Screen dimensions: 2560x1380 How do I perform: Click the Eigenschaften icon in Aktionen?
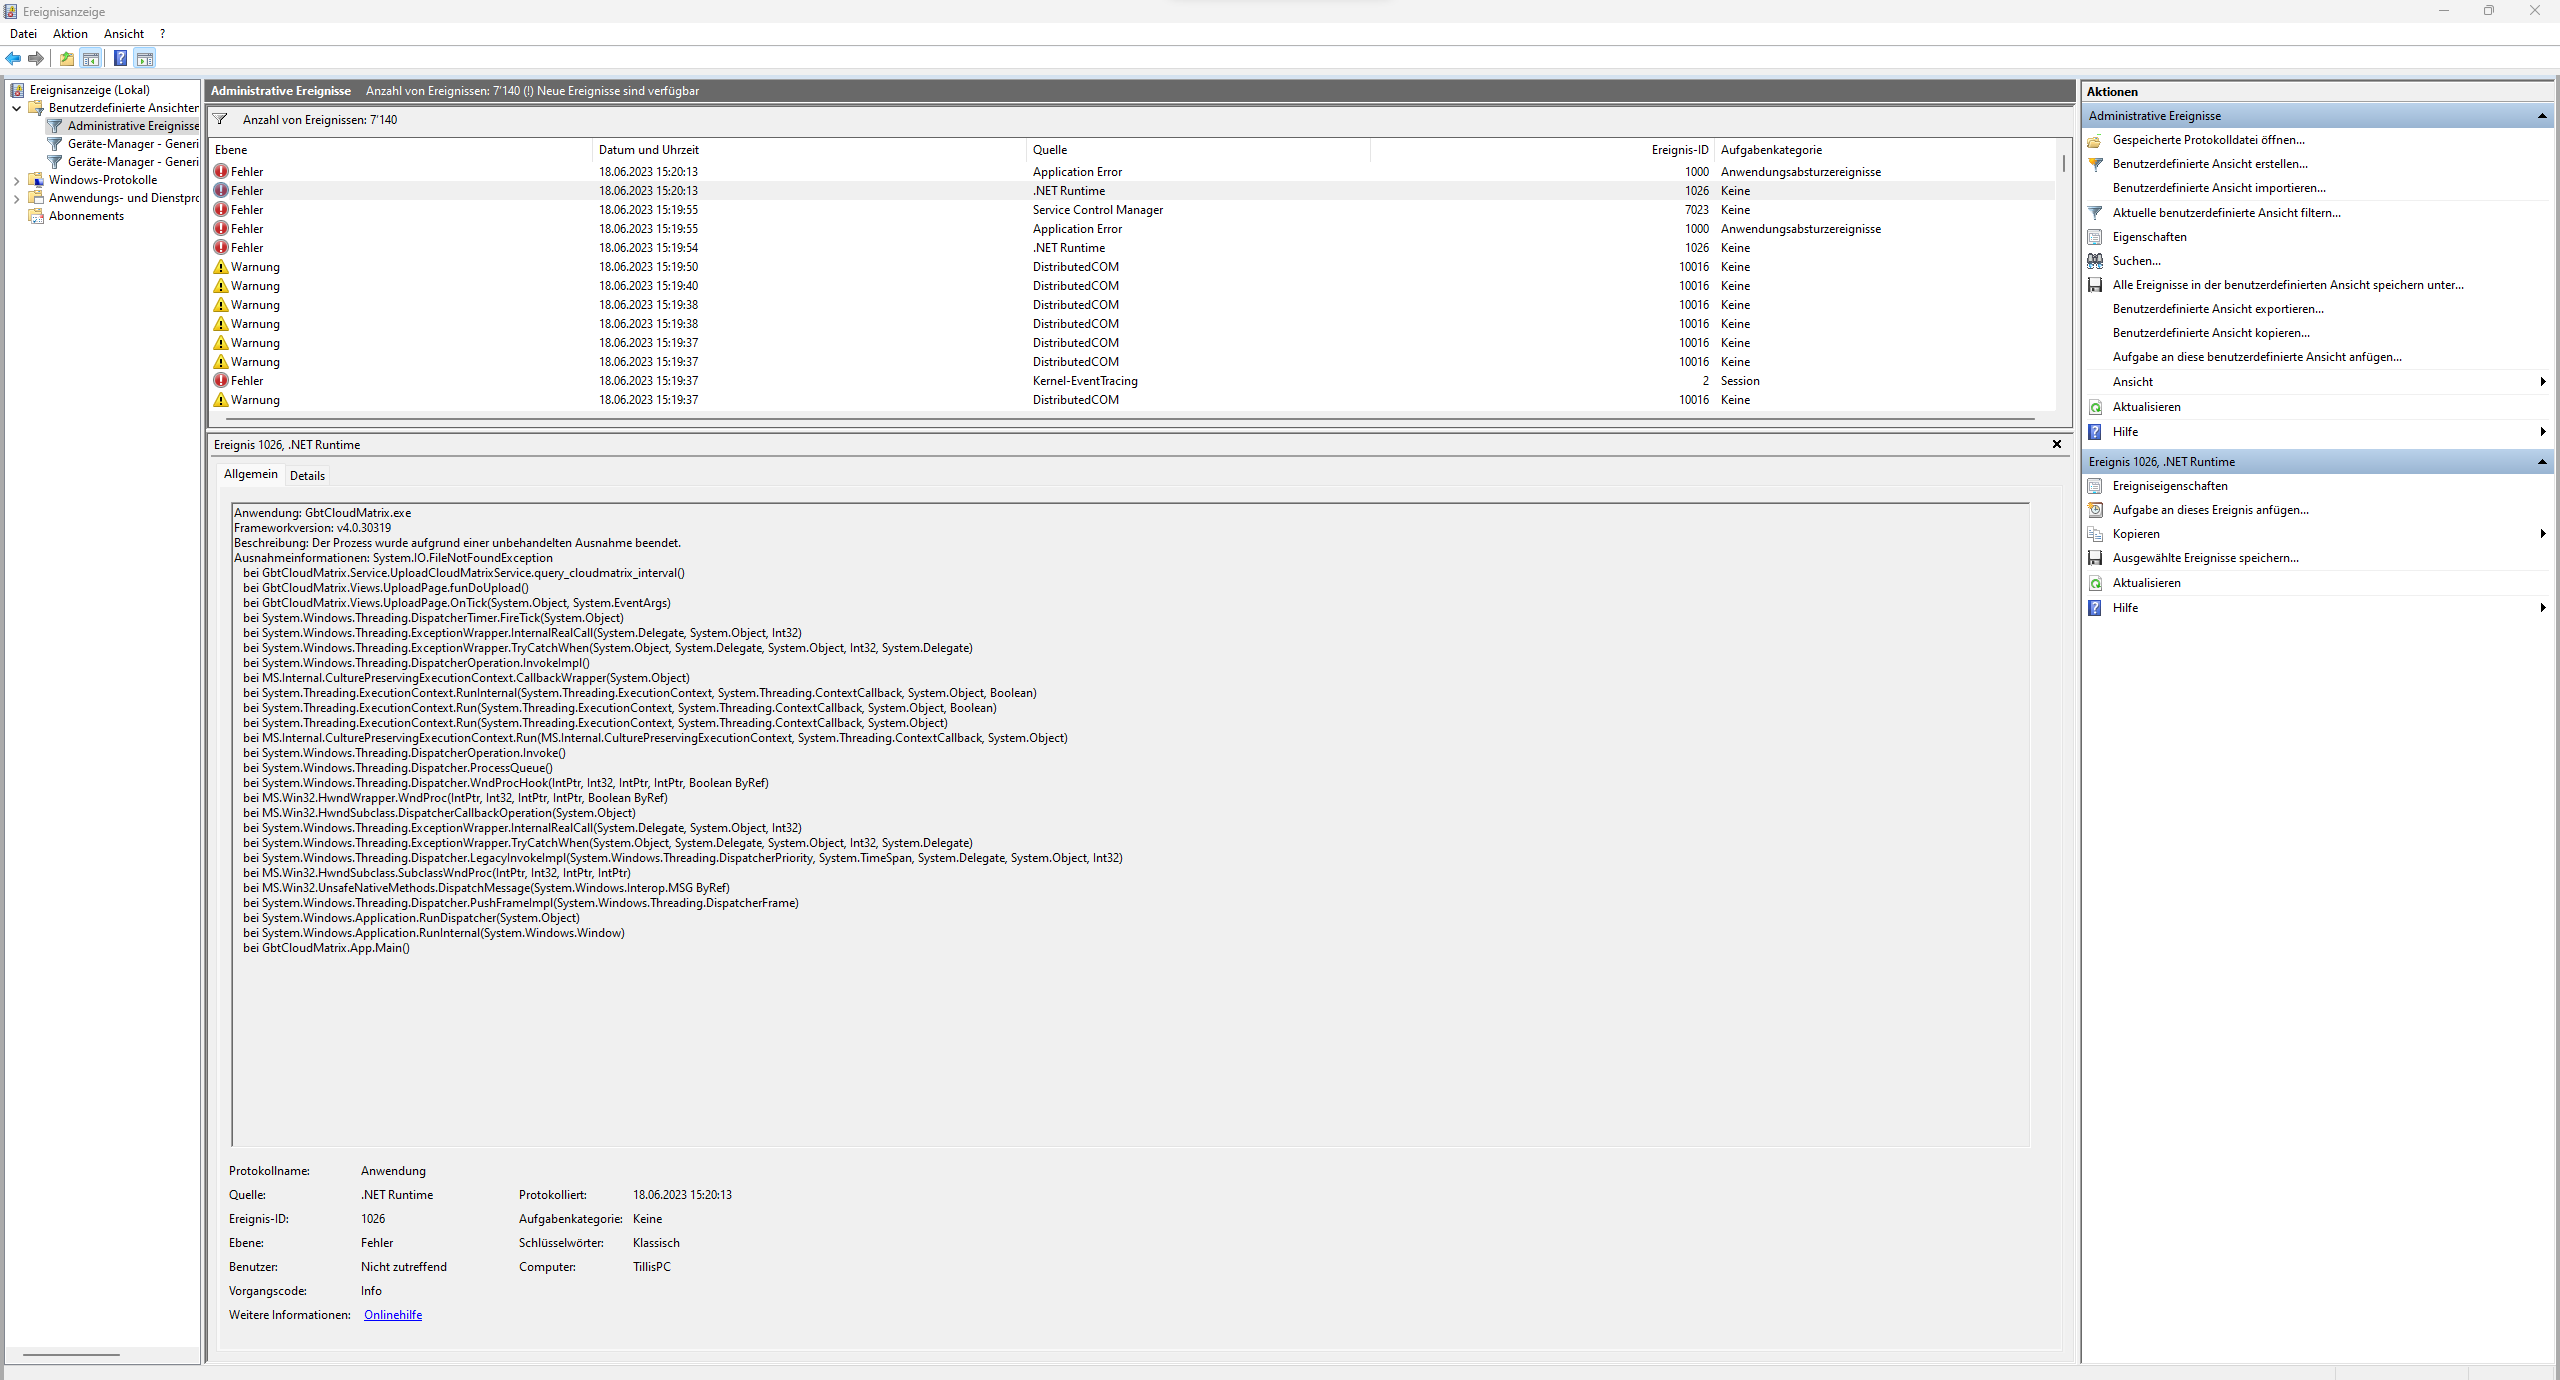point(2095,237)
